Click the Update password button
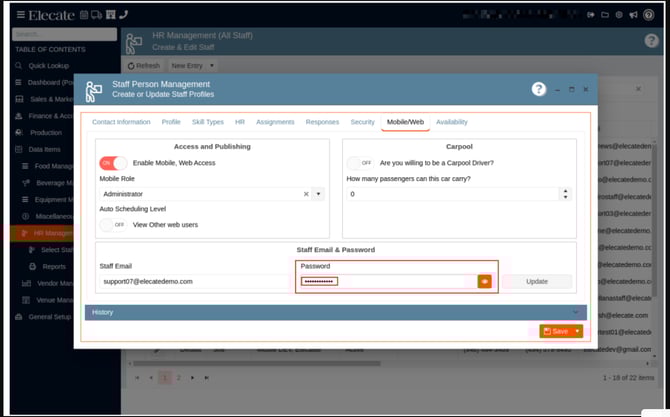This screenshot has height=417, width=670. pos(536,282)
